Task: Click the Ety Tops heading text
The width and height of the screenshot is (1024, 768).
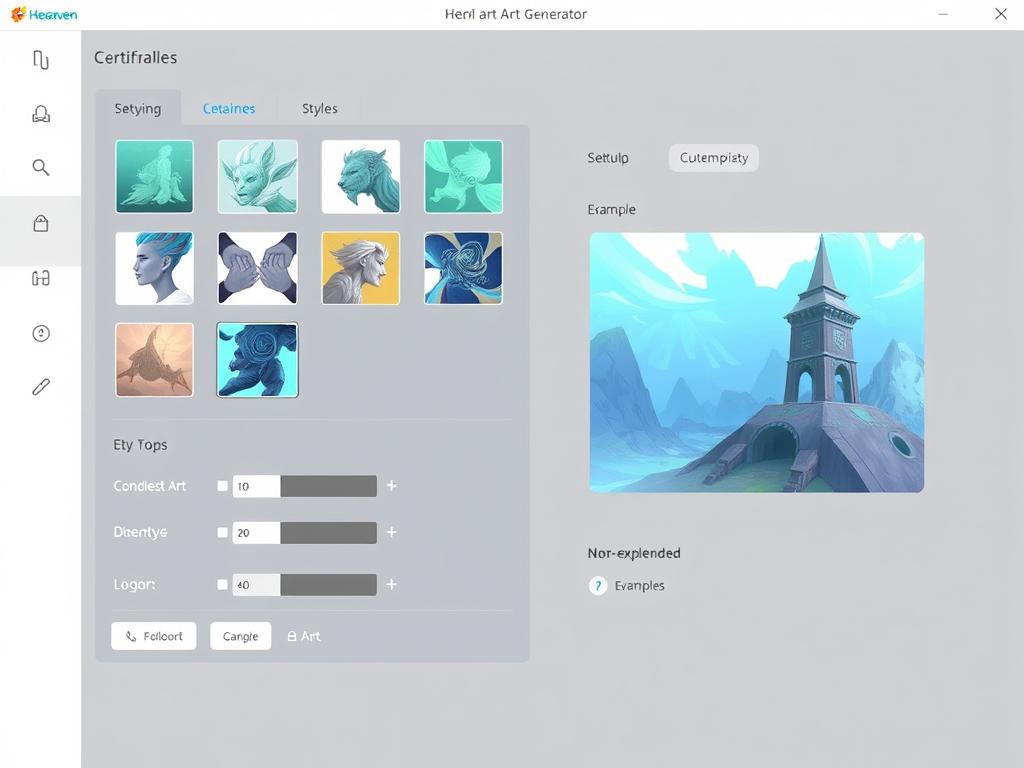Action: point(140,445)
